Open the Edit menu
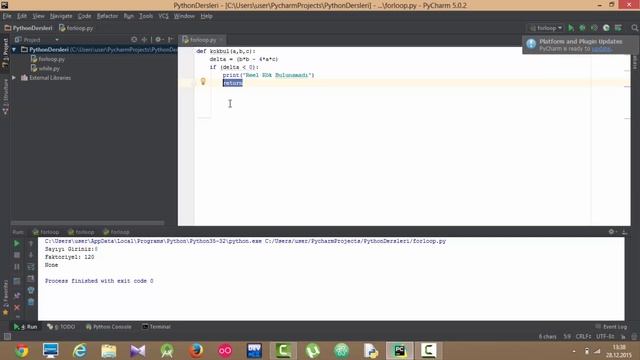This screenshot has height=360, width=640. click(x=22, y=16)
